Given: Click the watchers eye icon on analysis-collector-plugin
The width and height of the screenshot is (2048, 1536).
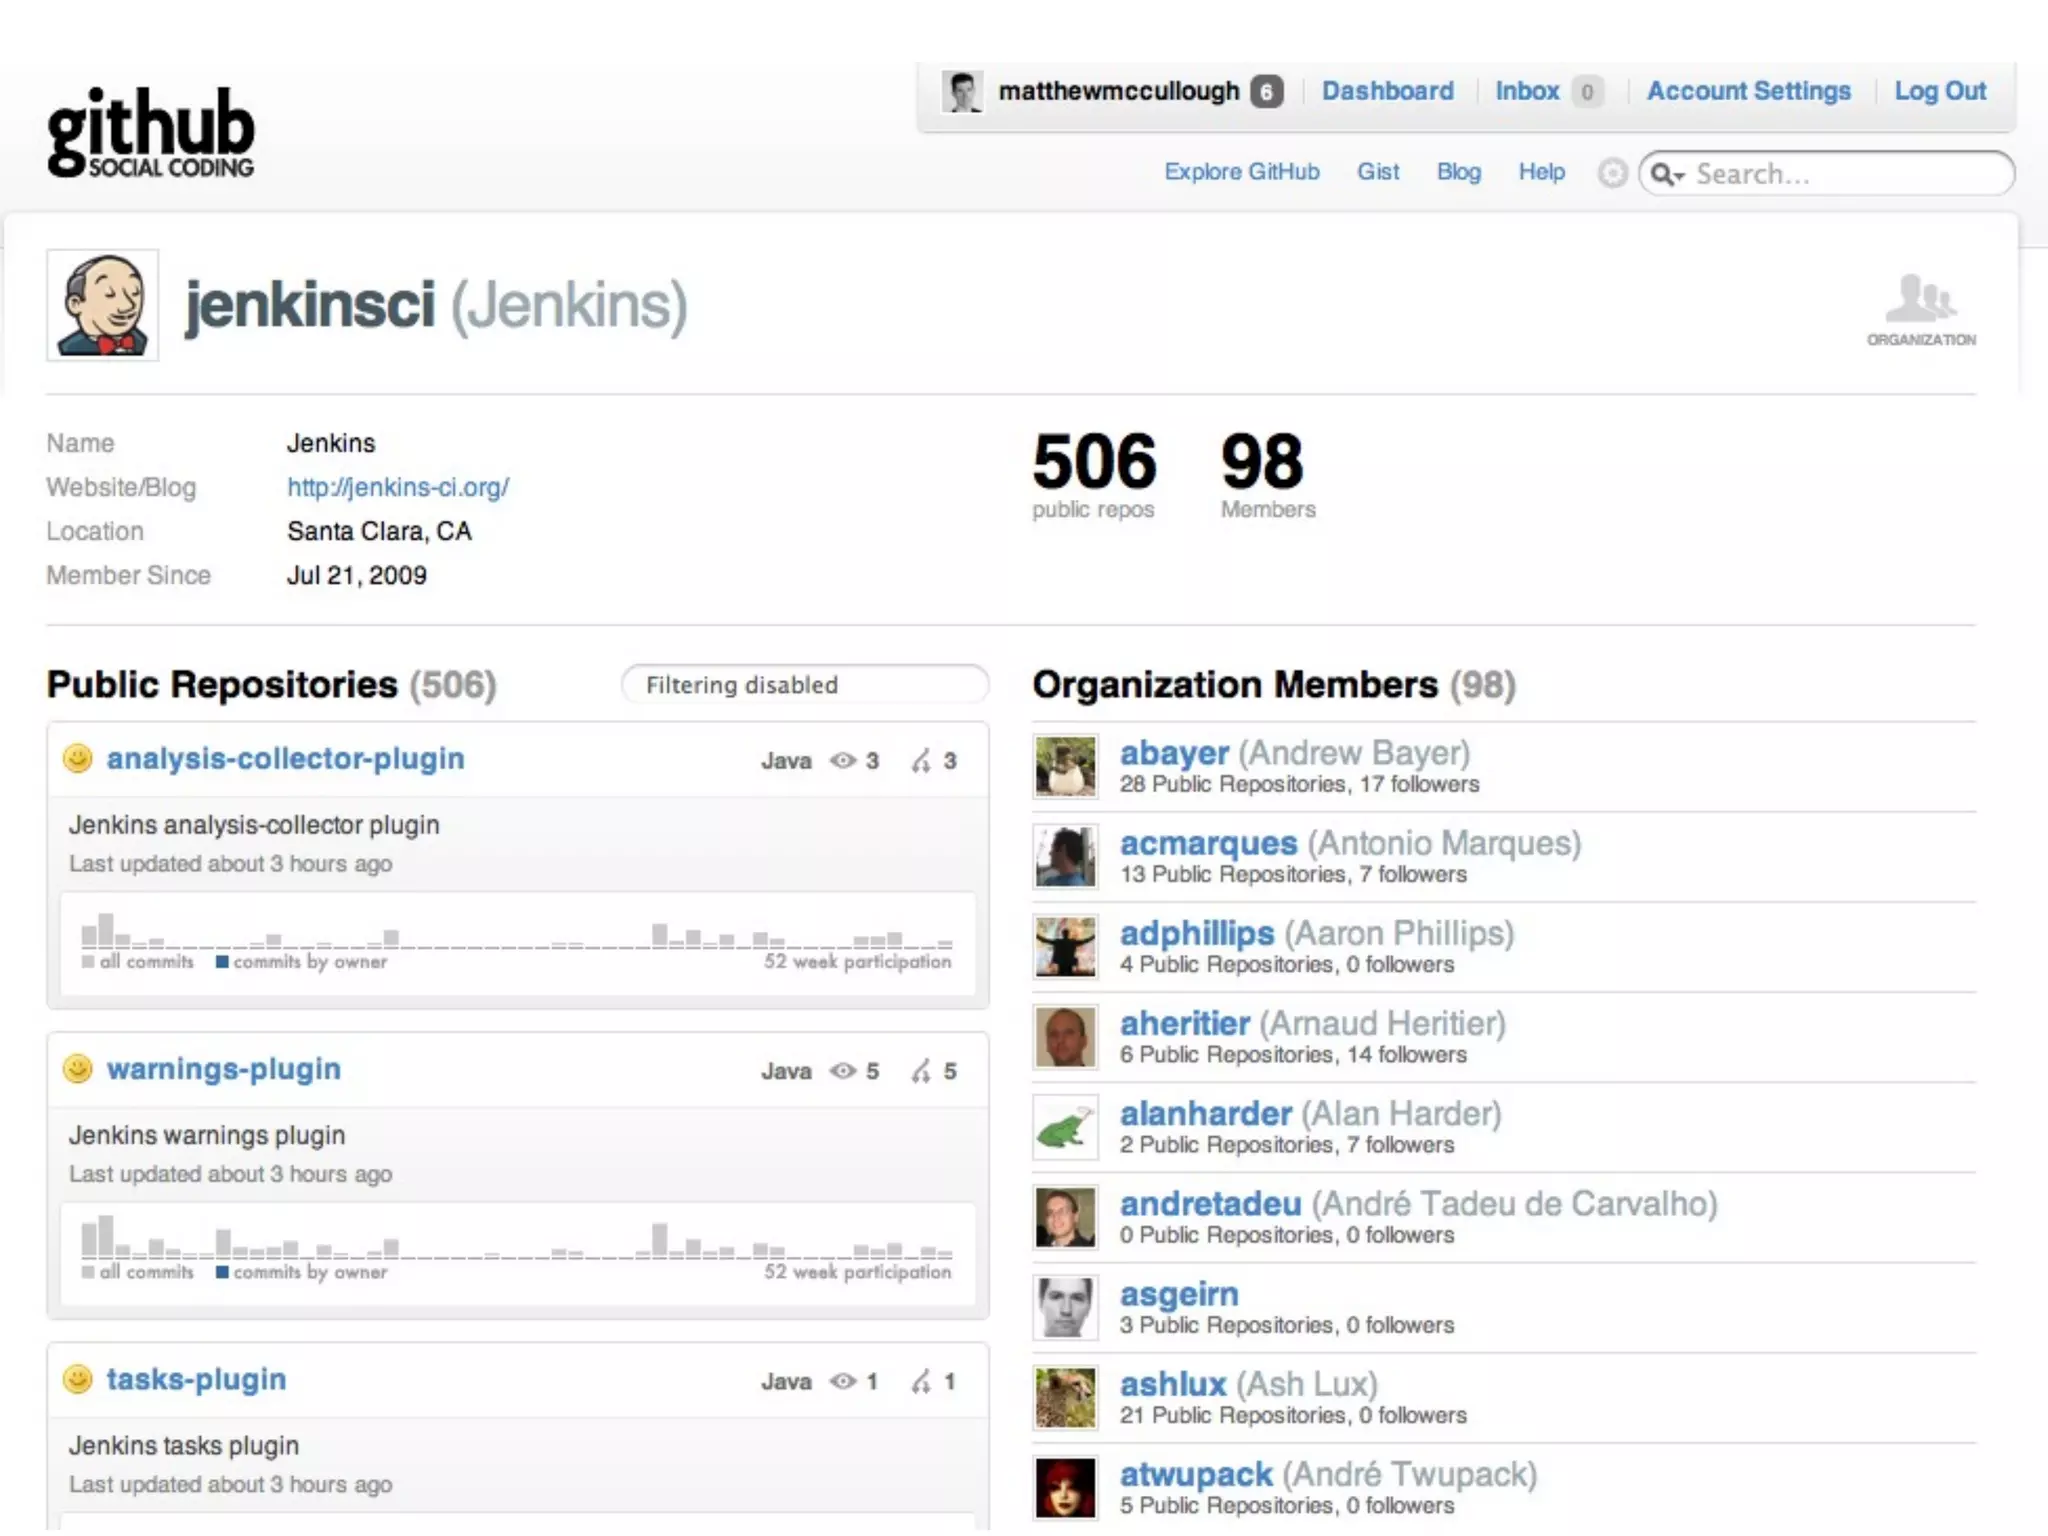Looking at the screenshot, I should (843, 761).
